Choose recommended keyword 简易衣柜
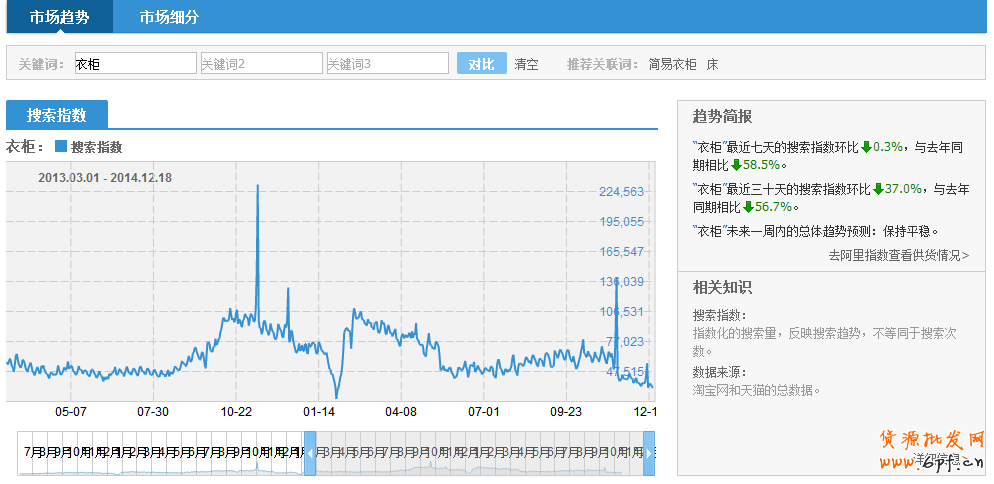The height and width of the screenshot is (484, 994). [x=672, y=64]
